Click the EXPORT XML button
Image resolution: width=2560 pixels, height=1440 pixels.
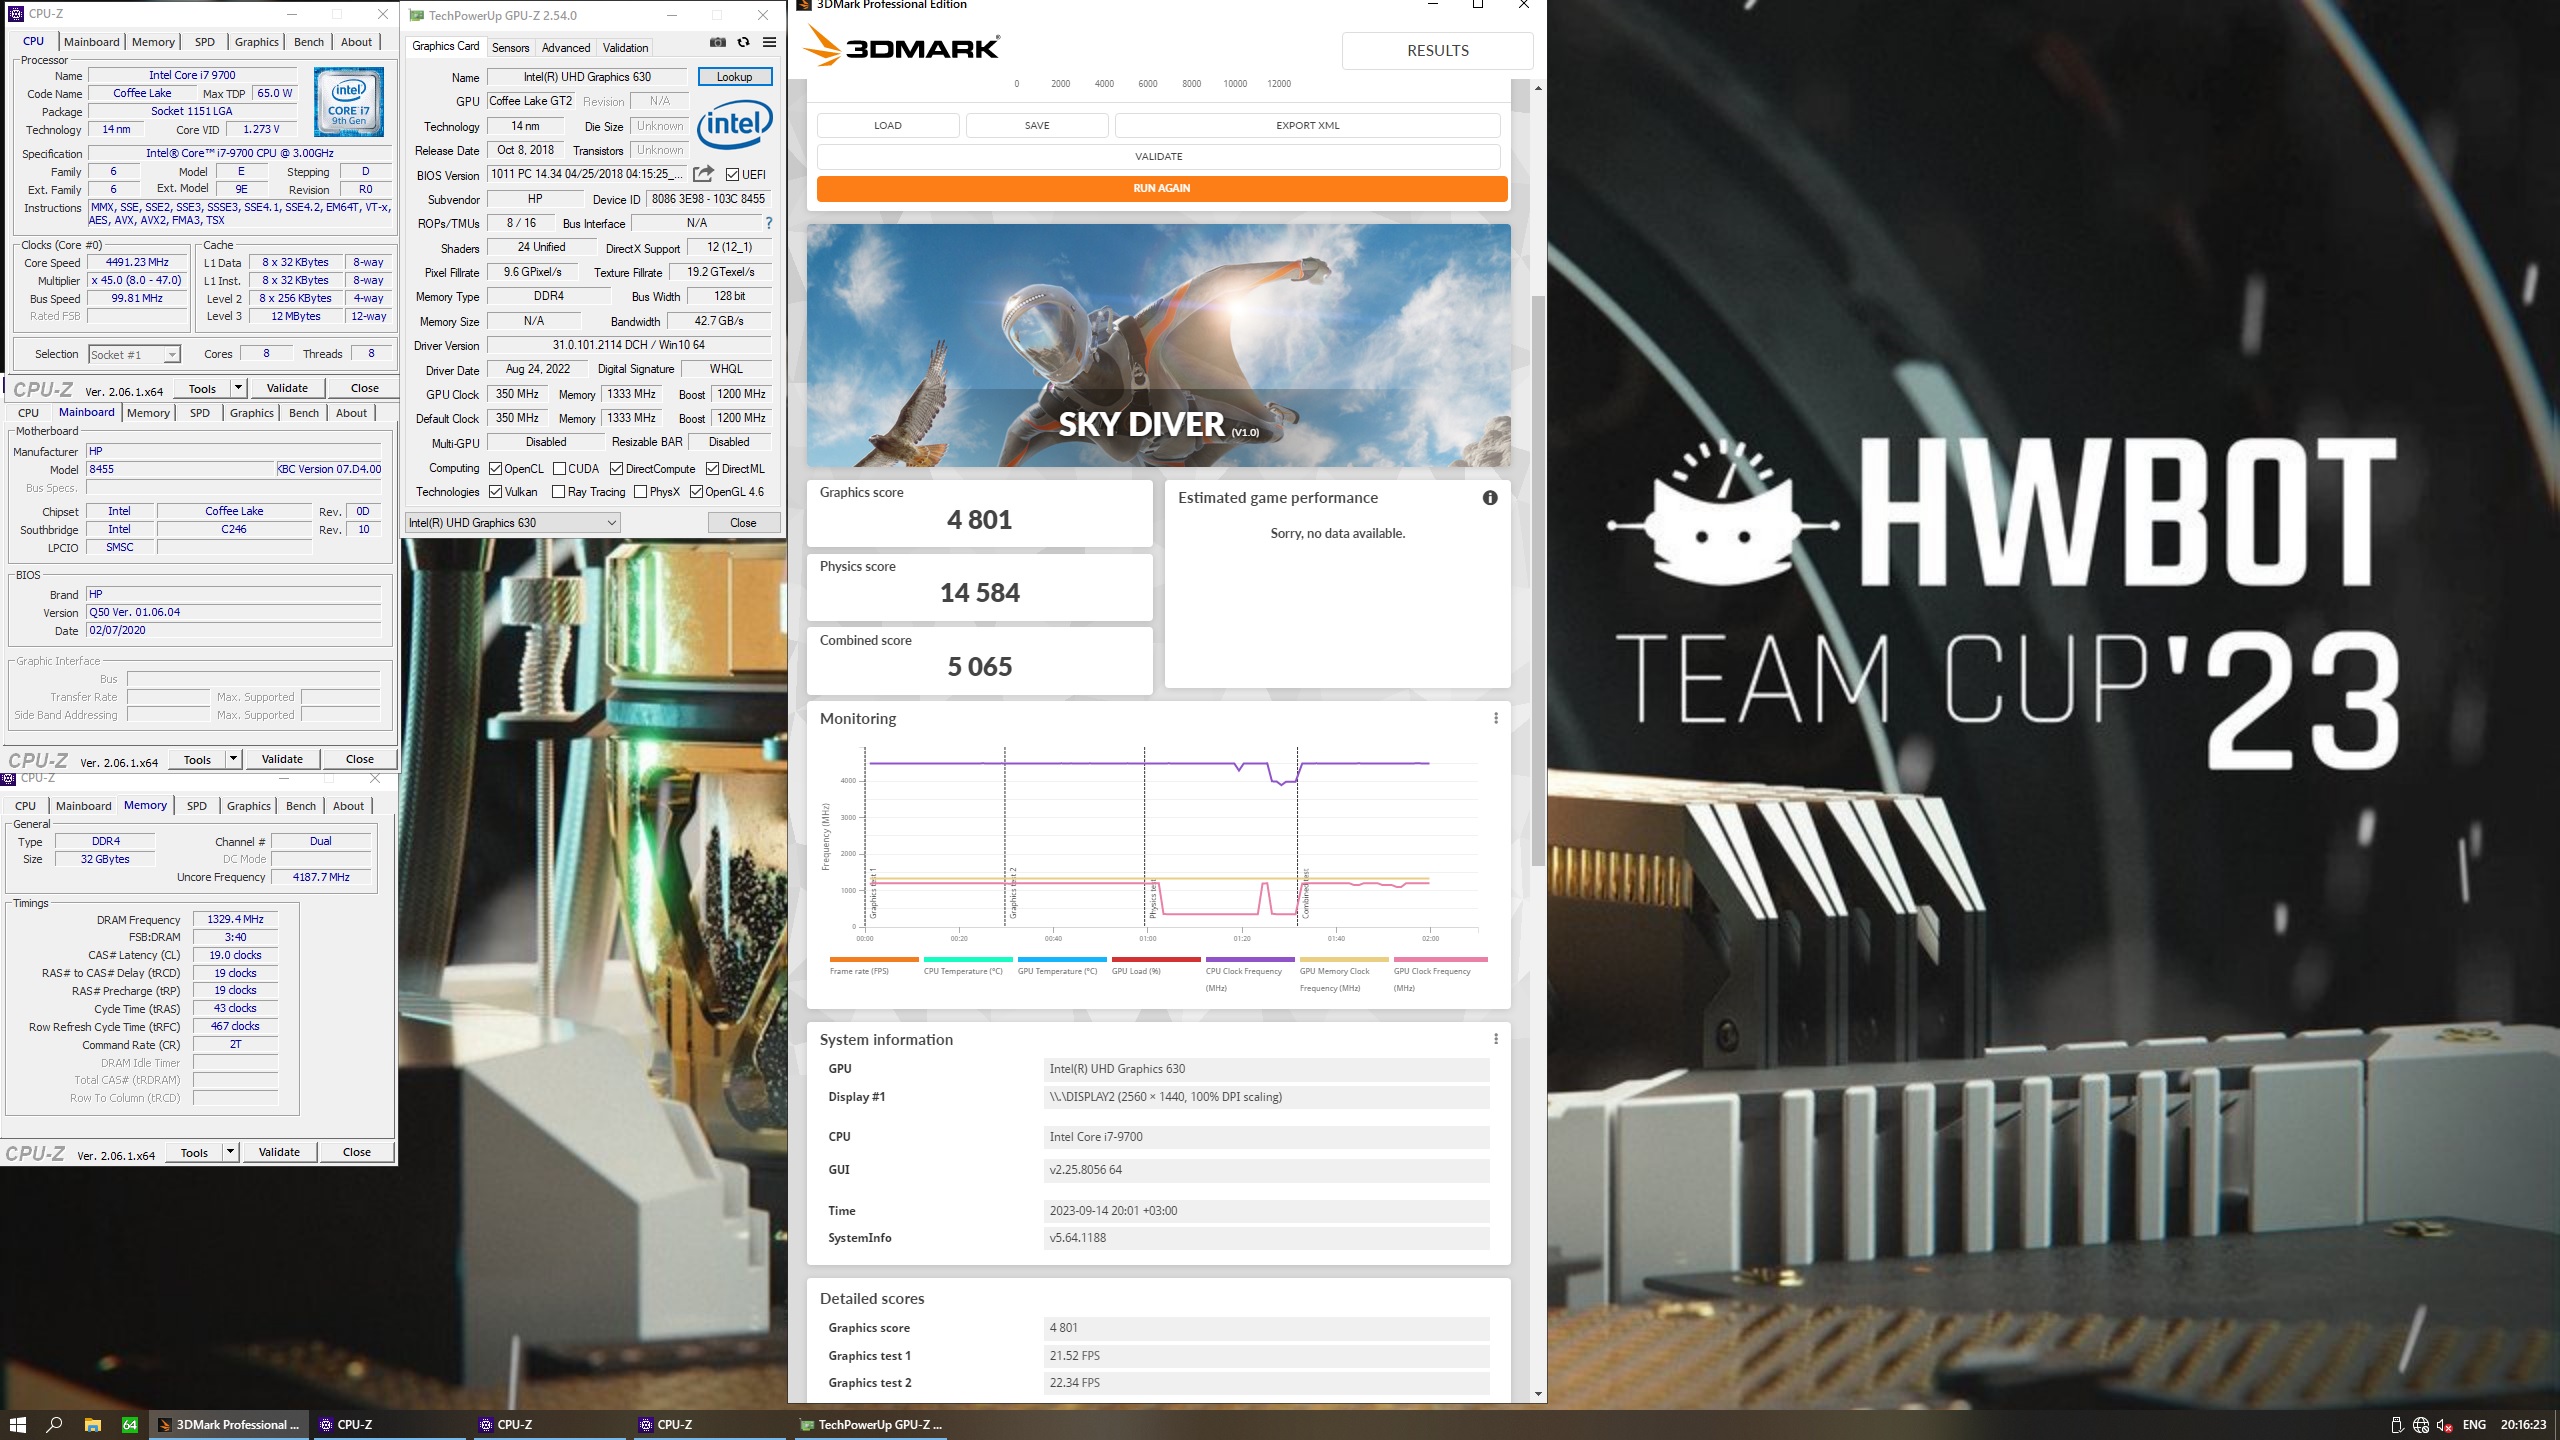[x=1307, y=125]
